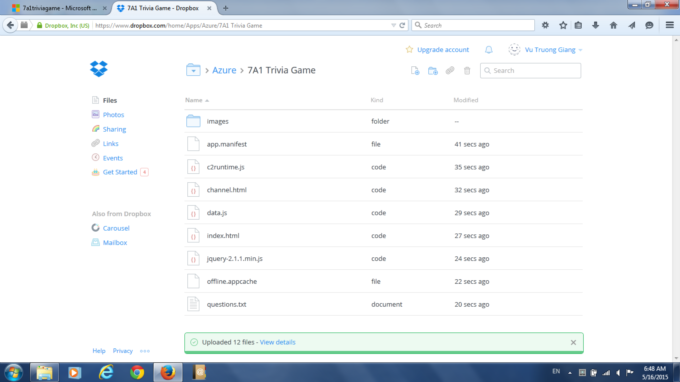Click the Dropbox logo icon
Viewport: 680px width, 382px height.
(99, 69)
